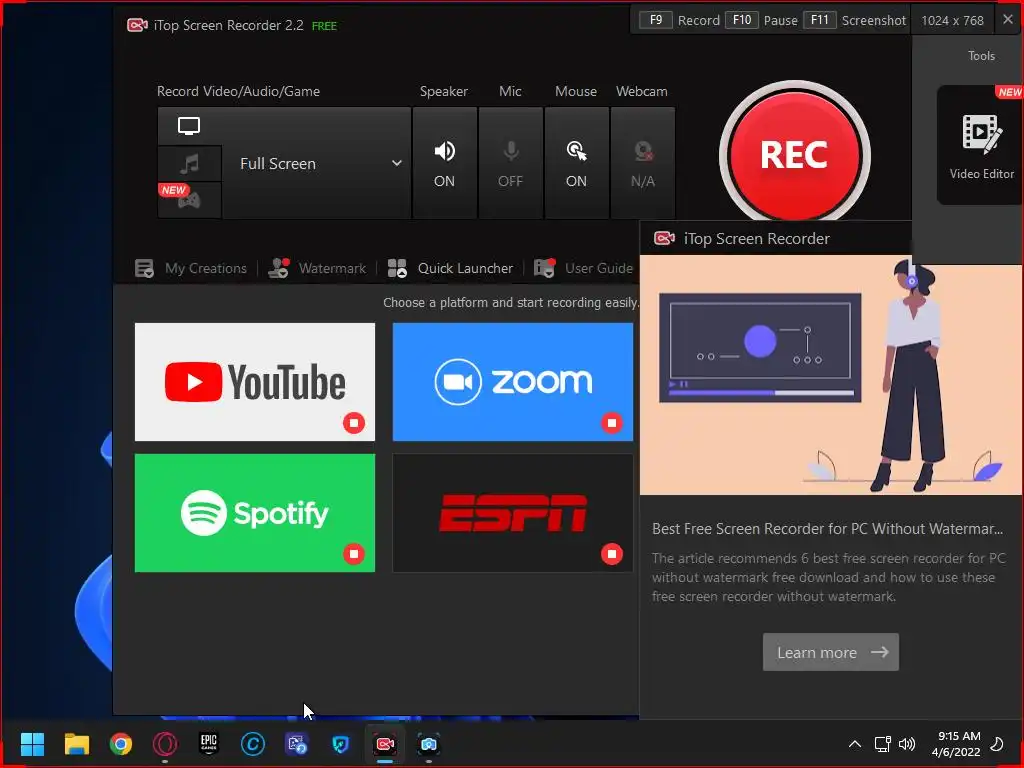Click the 1024 x 768 resolution text
This screenshot has height=768, width=1024.
[952, 20]
